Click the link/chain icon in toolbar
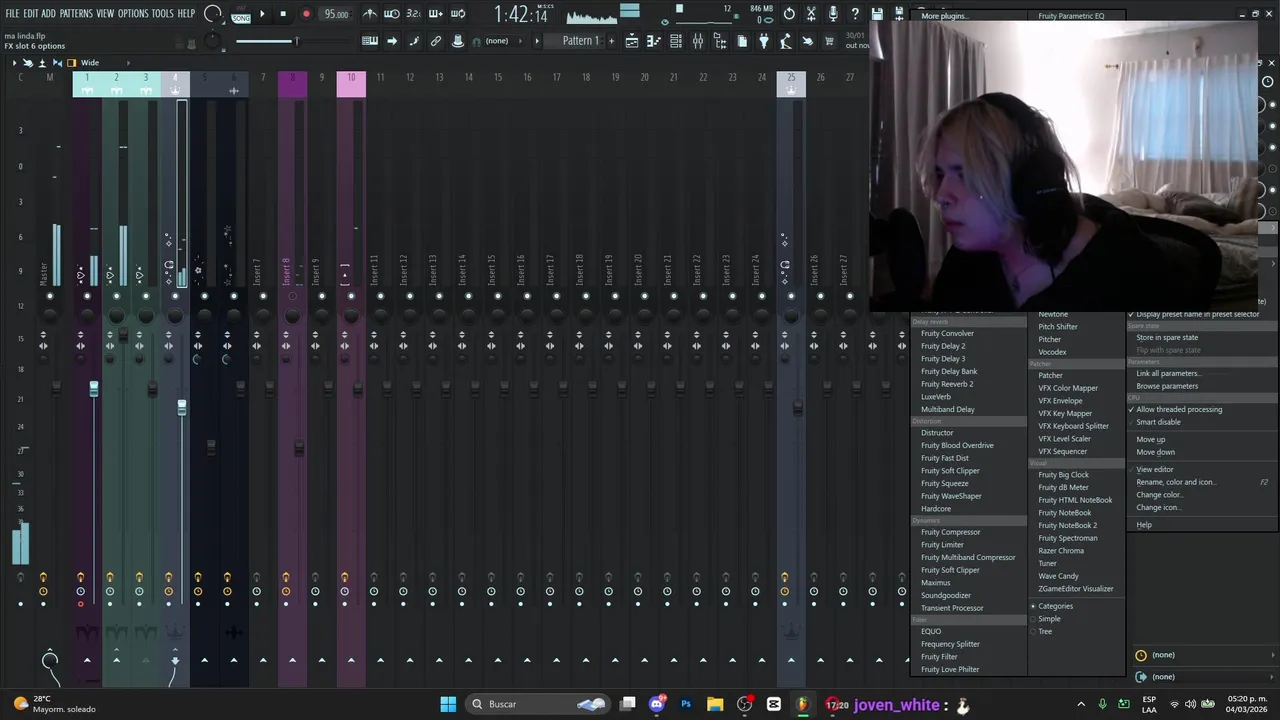Screen dimensions: 1280x720 [436, 41]
